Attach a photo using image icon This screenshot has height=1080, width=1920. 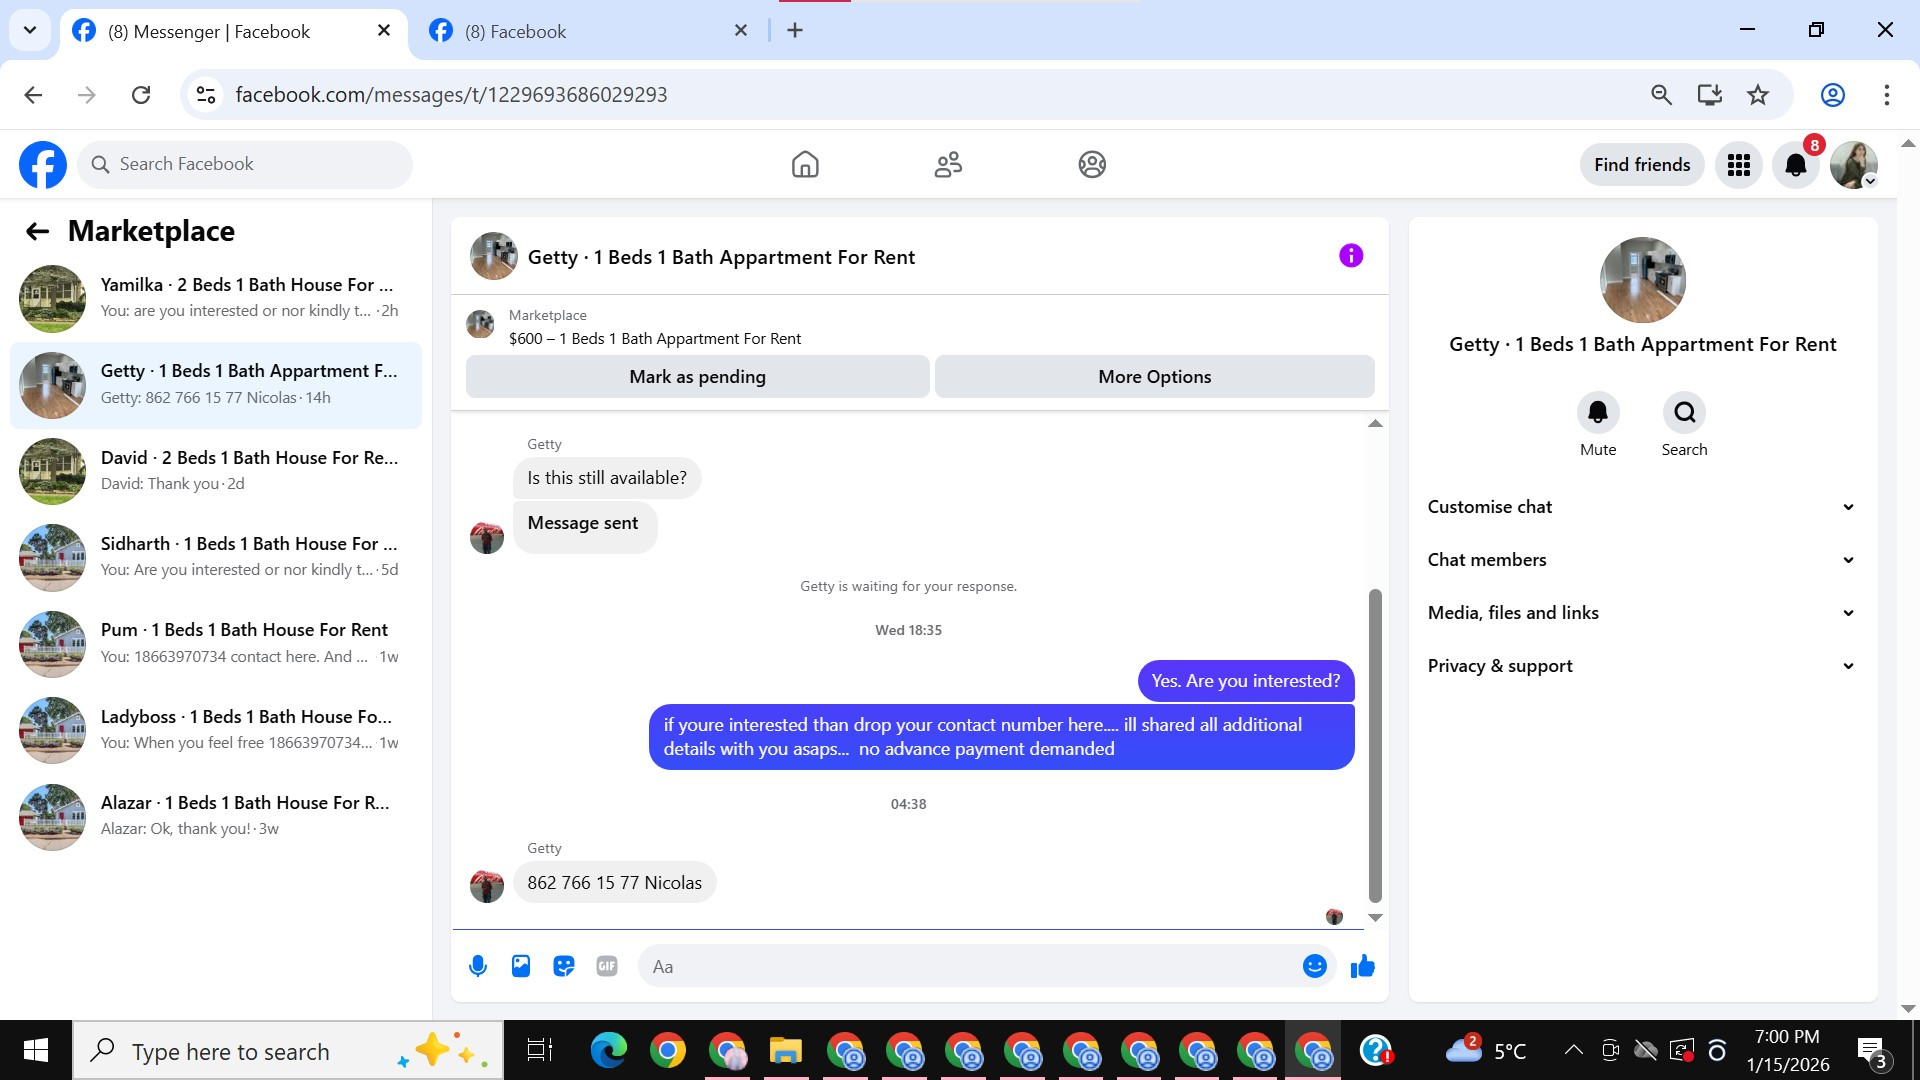(521, 966)
